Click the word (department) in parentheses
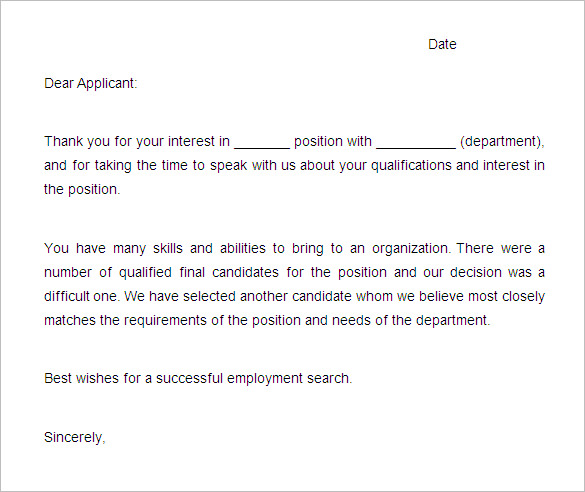 500,142
